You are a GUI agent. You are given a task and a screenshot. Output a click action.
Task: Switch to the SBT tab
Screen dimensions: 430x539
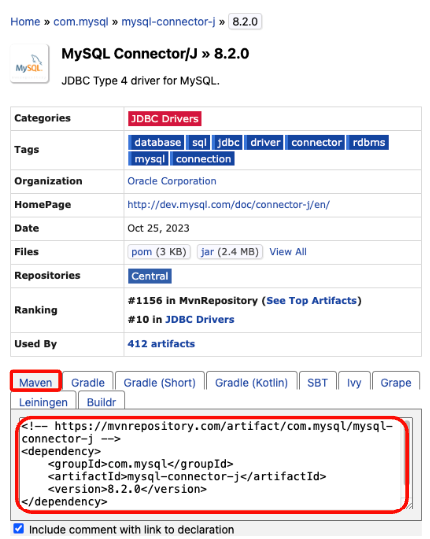[318, 382]
